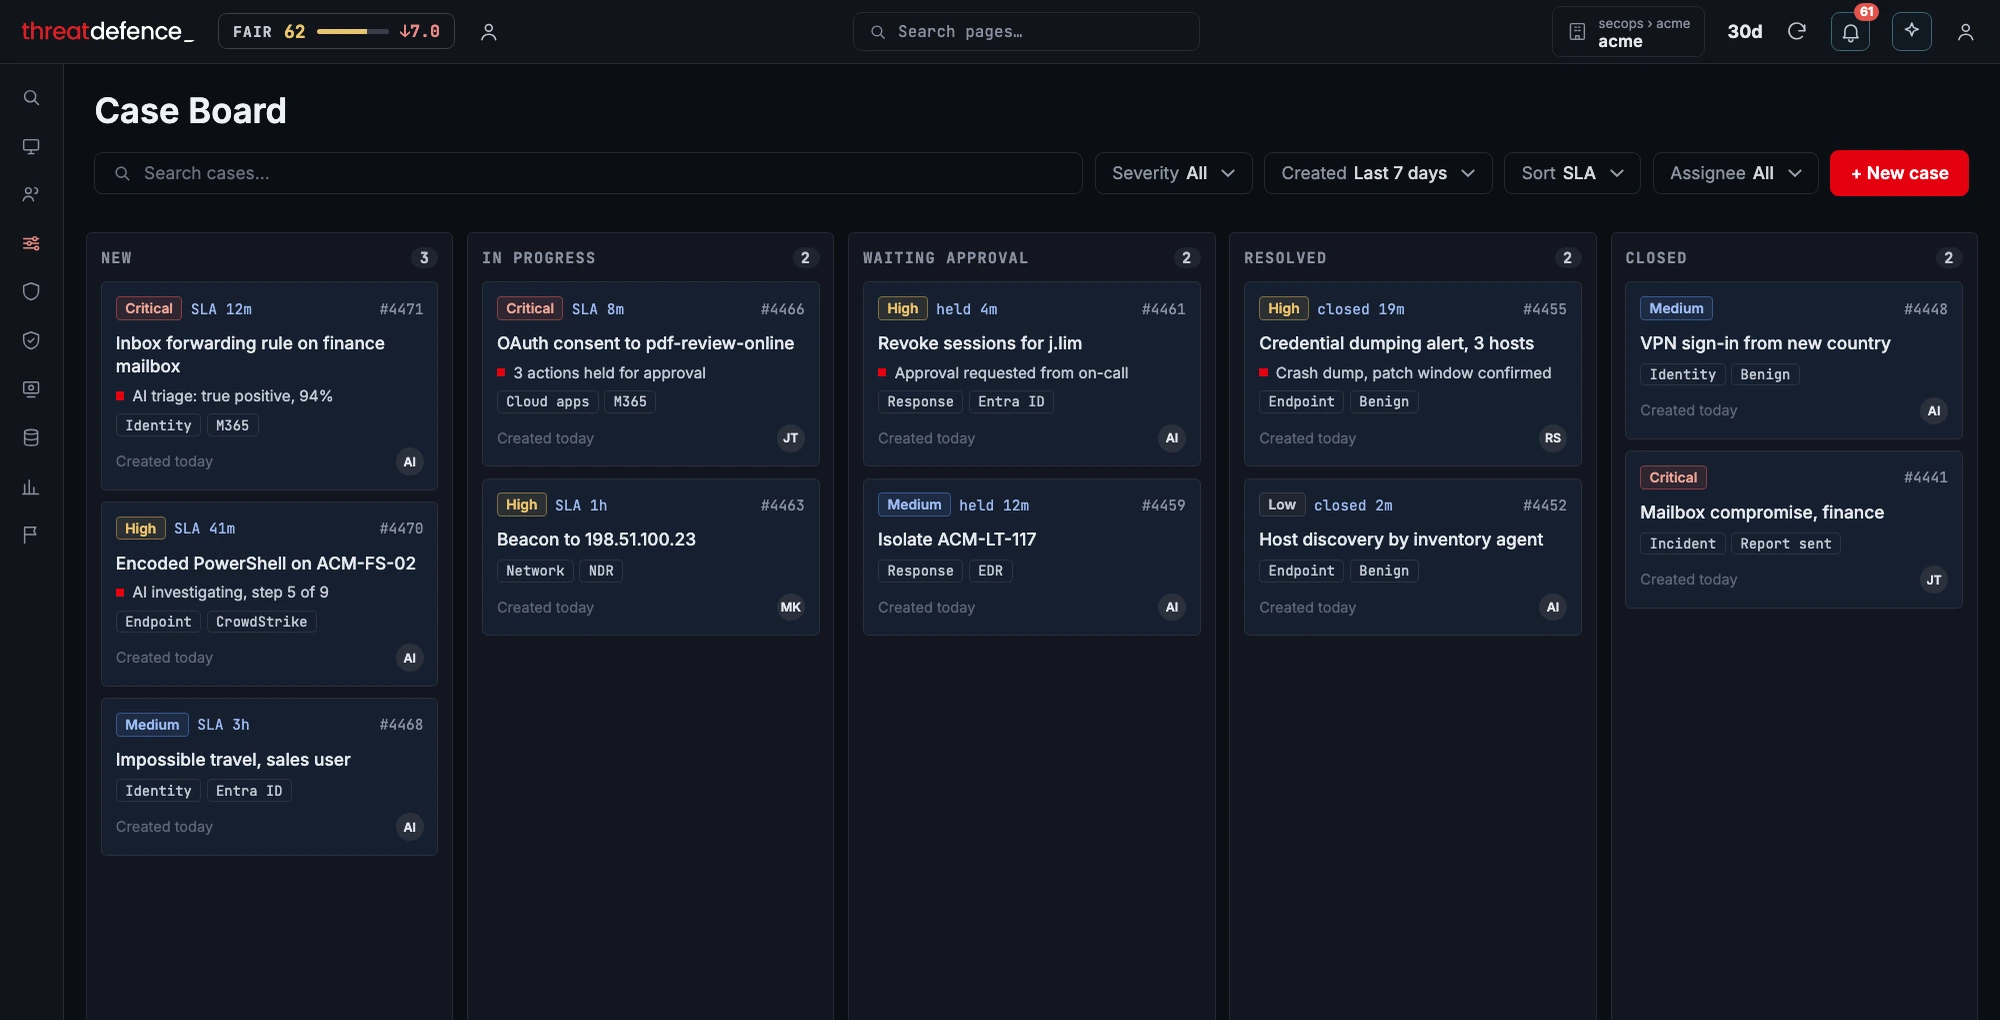Click the search icon in the left sidebar

(31, 98)
